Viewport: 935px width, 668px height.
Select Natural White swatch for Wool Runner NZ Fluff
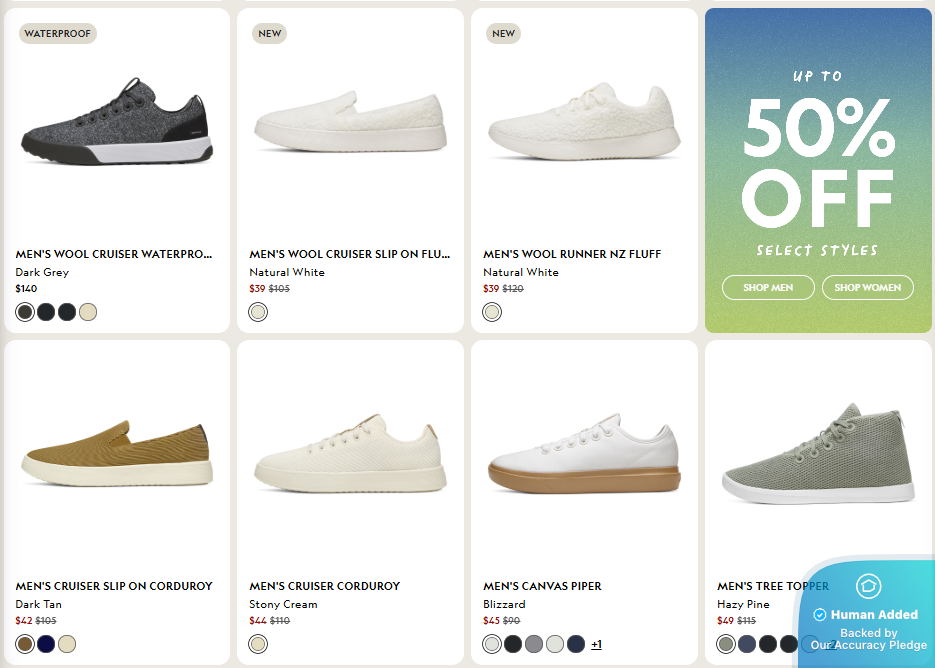pyautogui.click(x=492, y=312)
